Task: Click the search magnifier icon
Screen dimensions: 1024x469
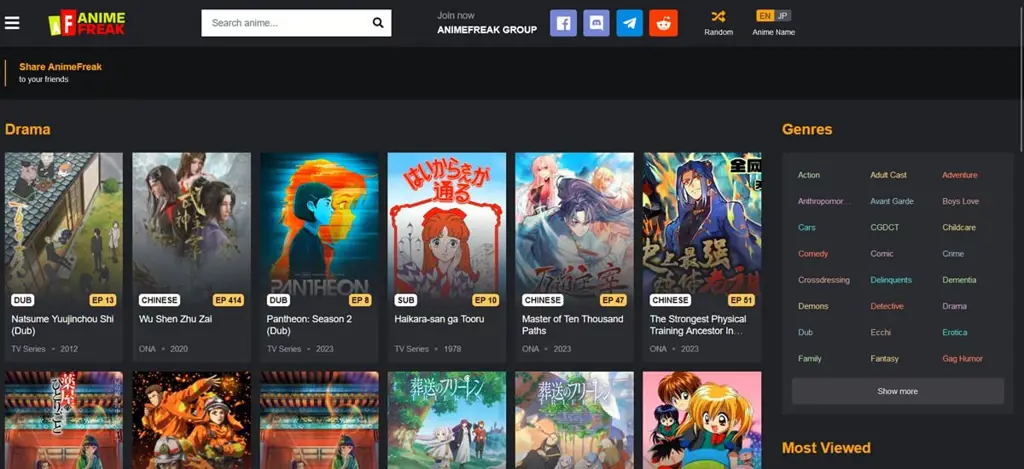Action: pos(377,23)
